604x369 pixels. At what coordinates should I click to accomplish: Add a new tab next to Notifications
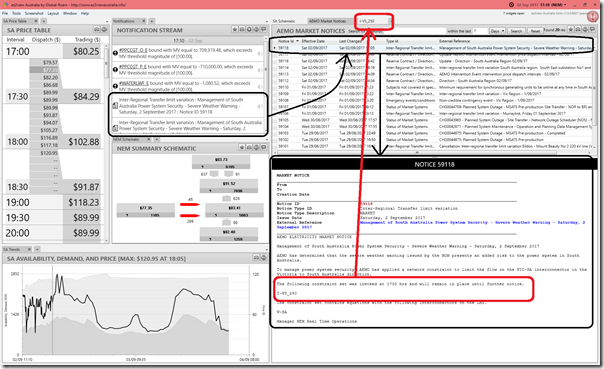(152, 21)
